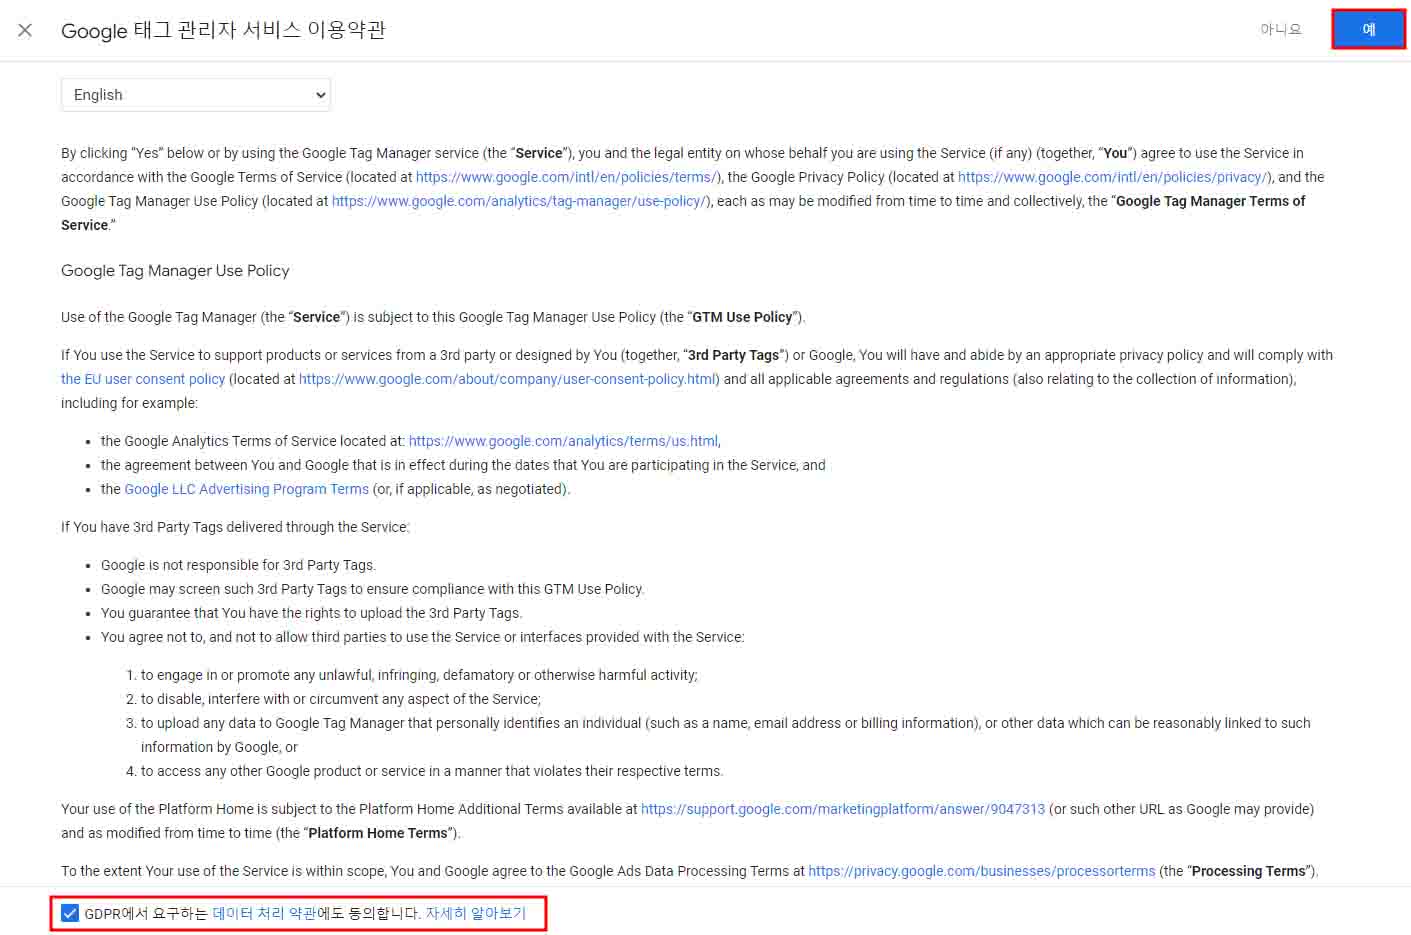The image size is (1411, 935).
Task: Open the businesses processorterms URL link
Action: (x=982, y=871)
